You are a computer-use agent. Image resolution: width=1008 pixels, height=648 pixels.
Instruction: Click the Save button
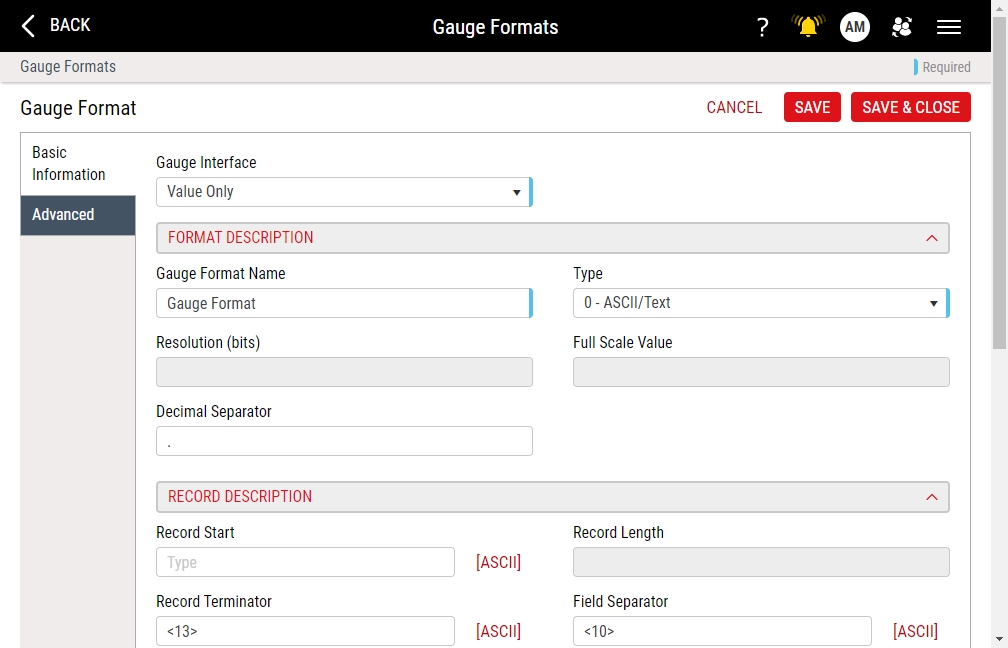[812, 108]
